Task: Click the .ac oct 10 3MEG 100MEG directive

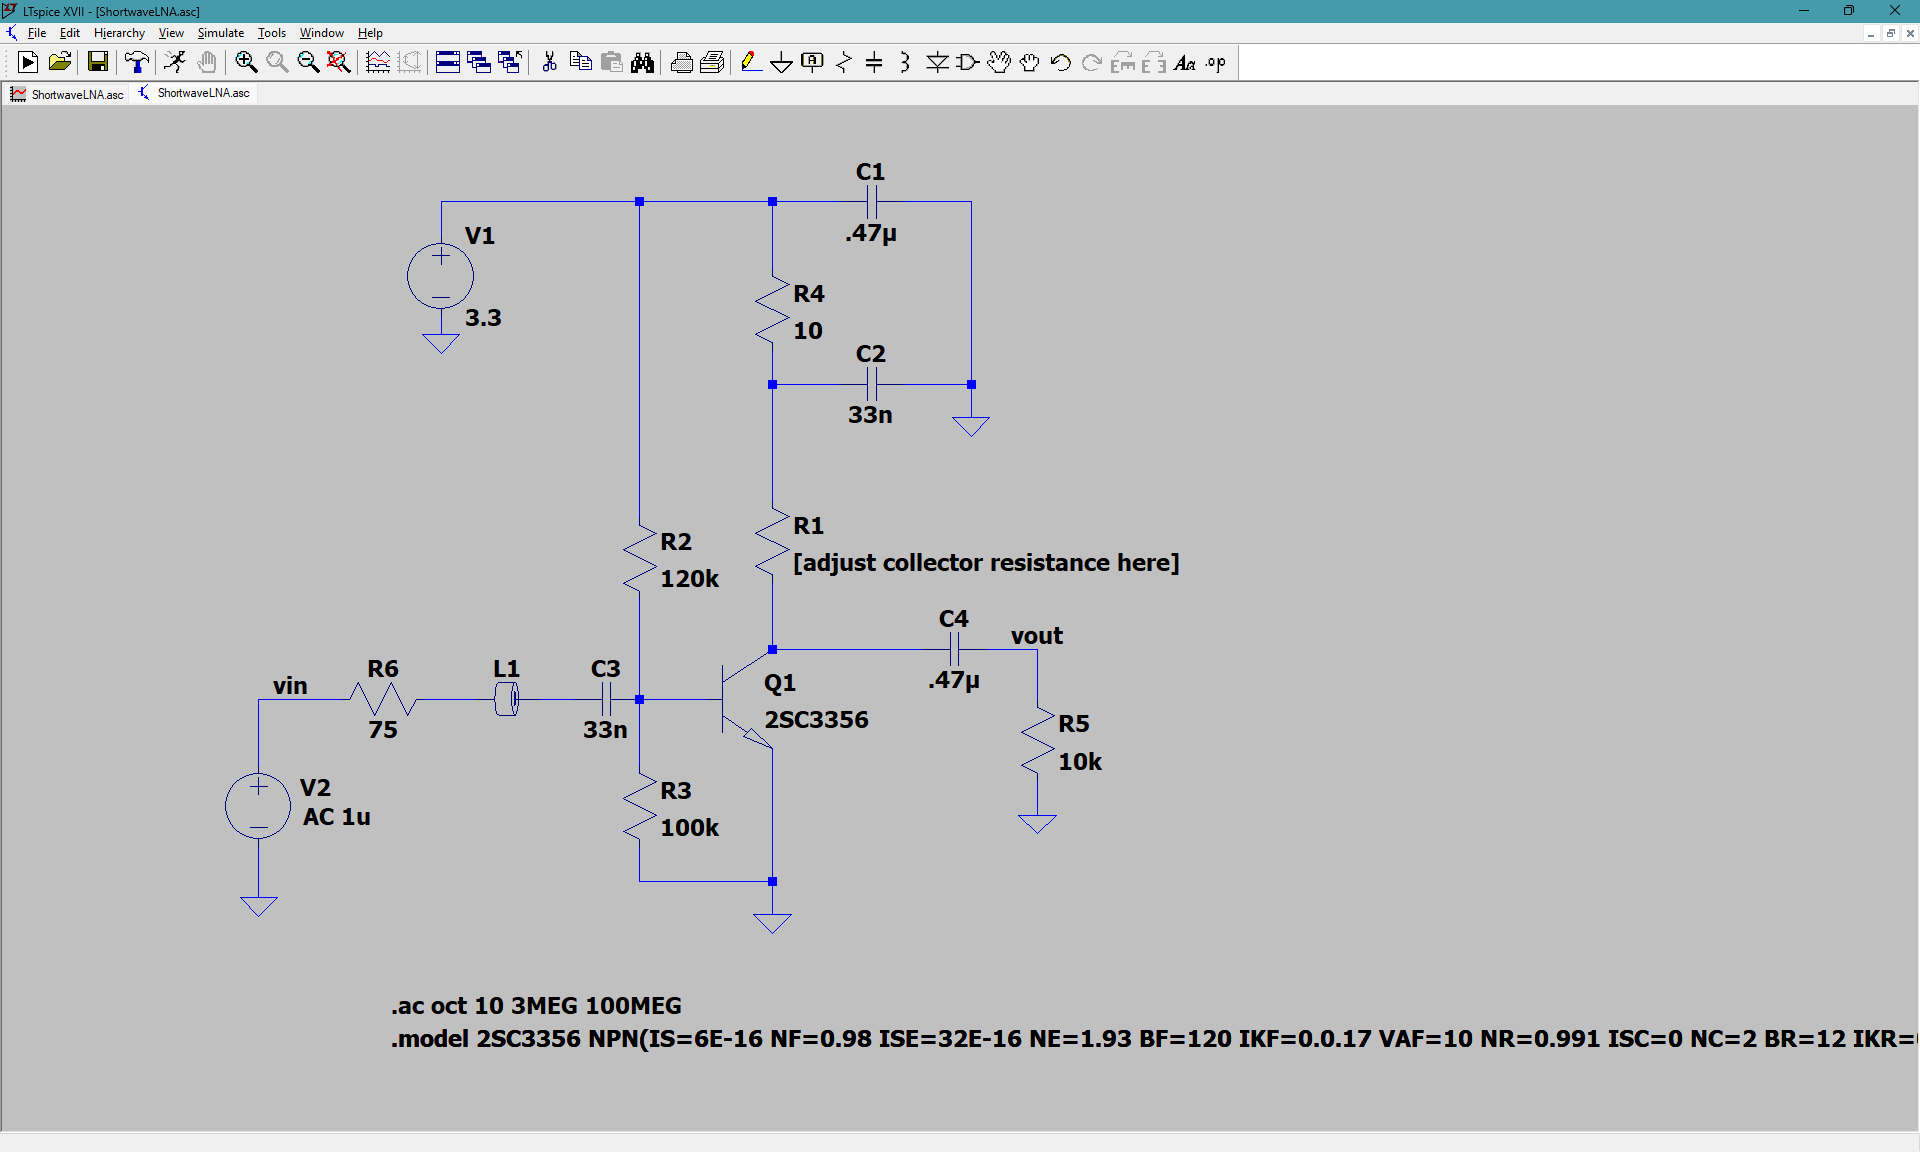Action: 536,1006
